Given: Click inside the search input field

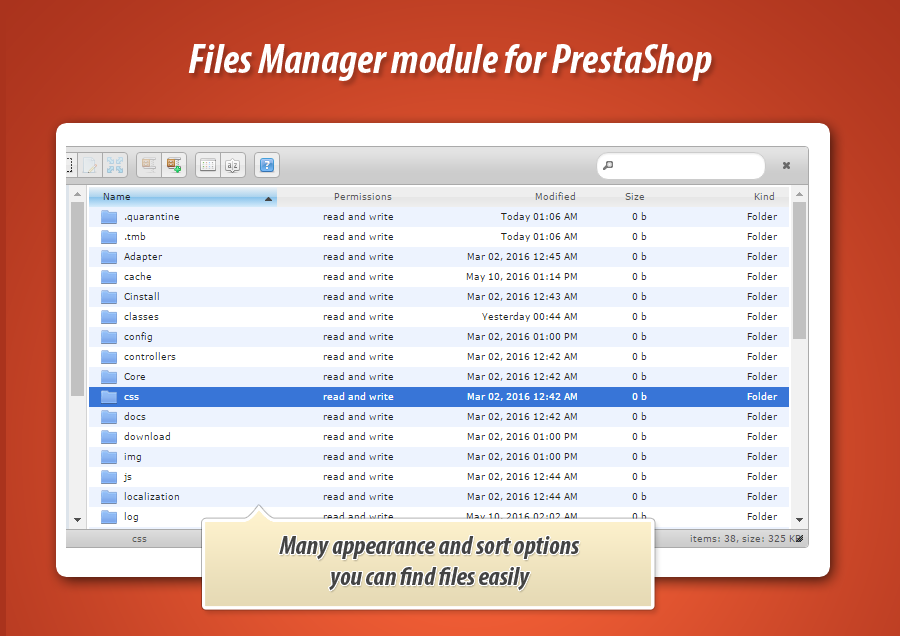Looking at the screenshot, I should click(688, 166).
